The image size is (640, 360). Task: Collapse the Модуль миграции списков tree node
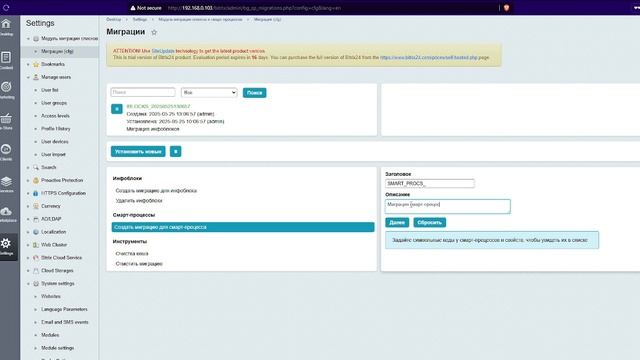click(28, 39)
